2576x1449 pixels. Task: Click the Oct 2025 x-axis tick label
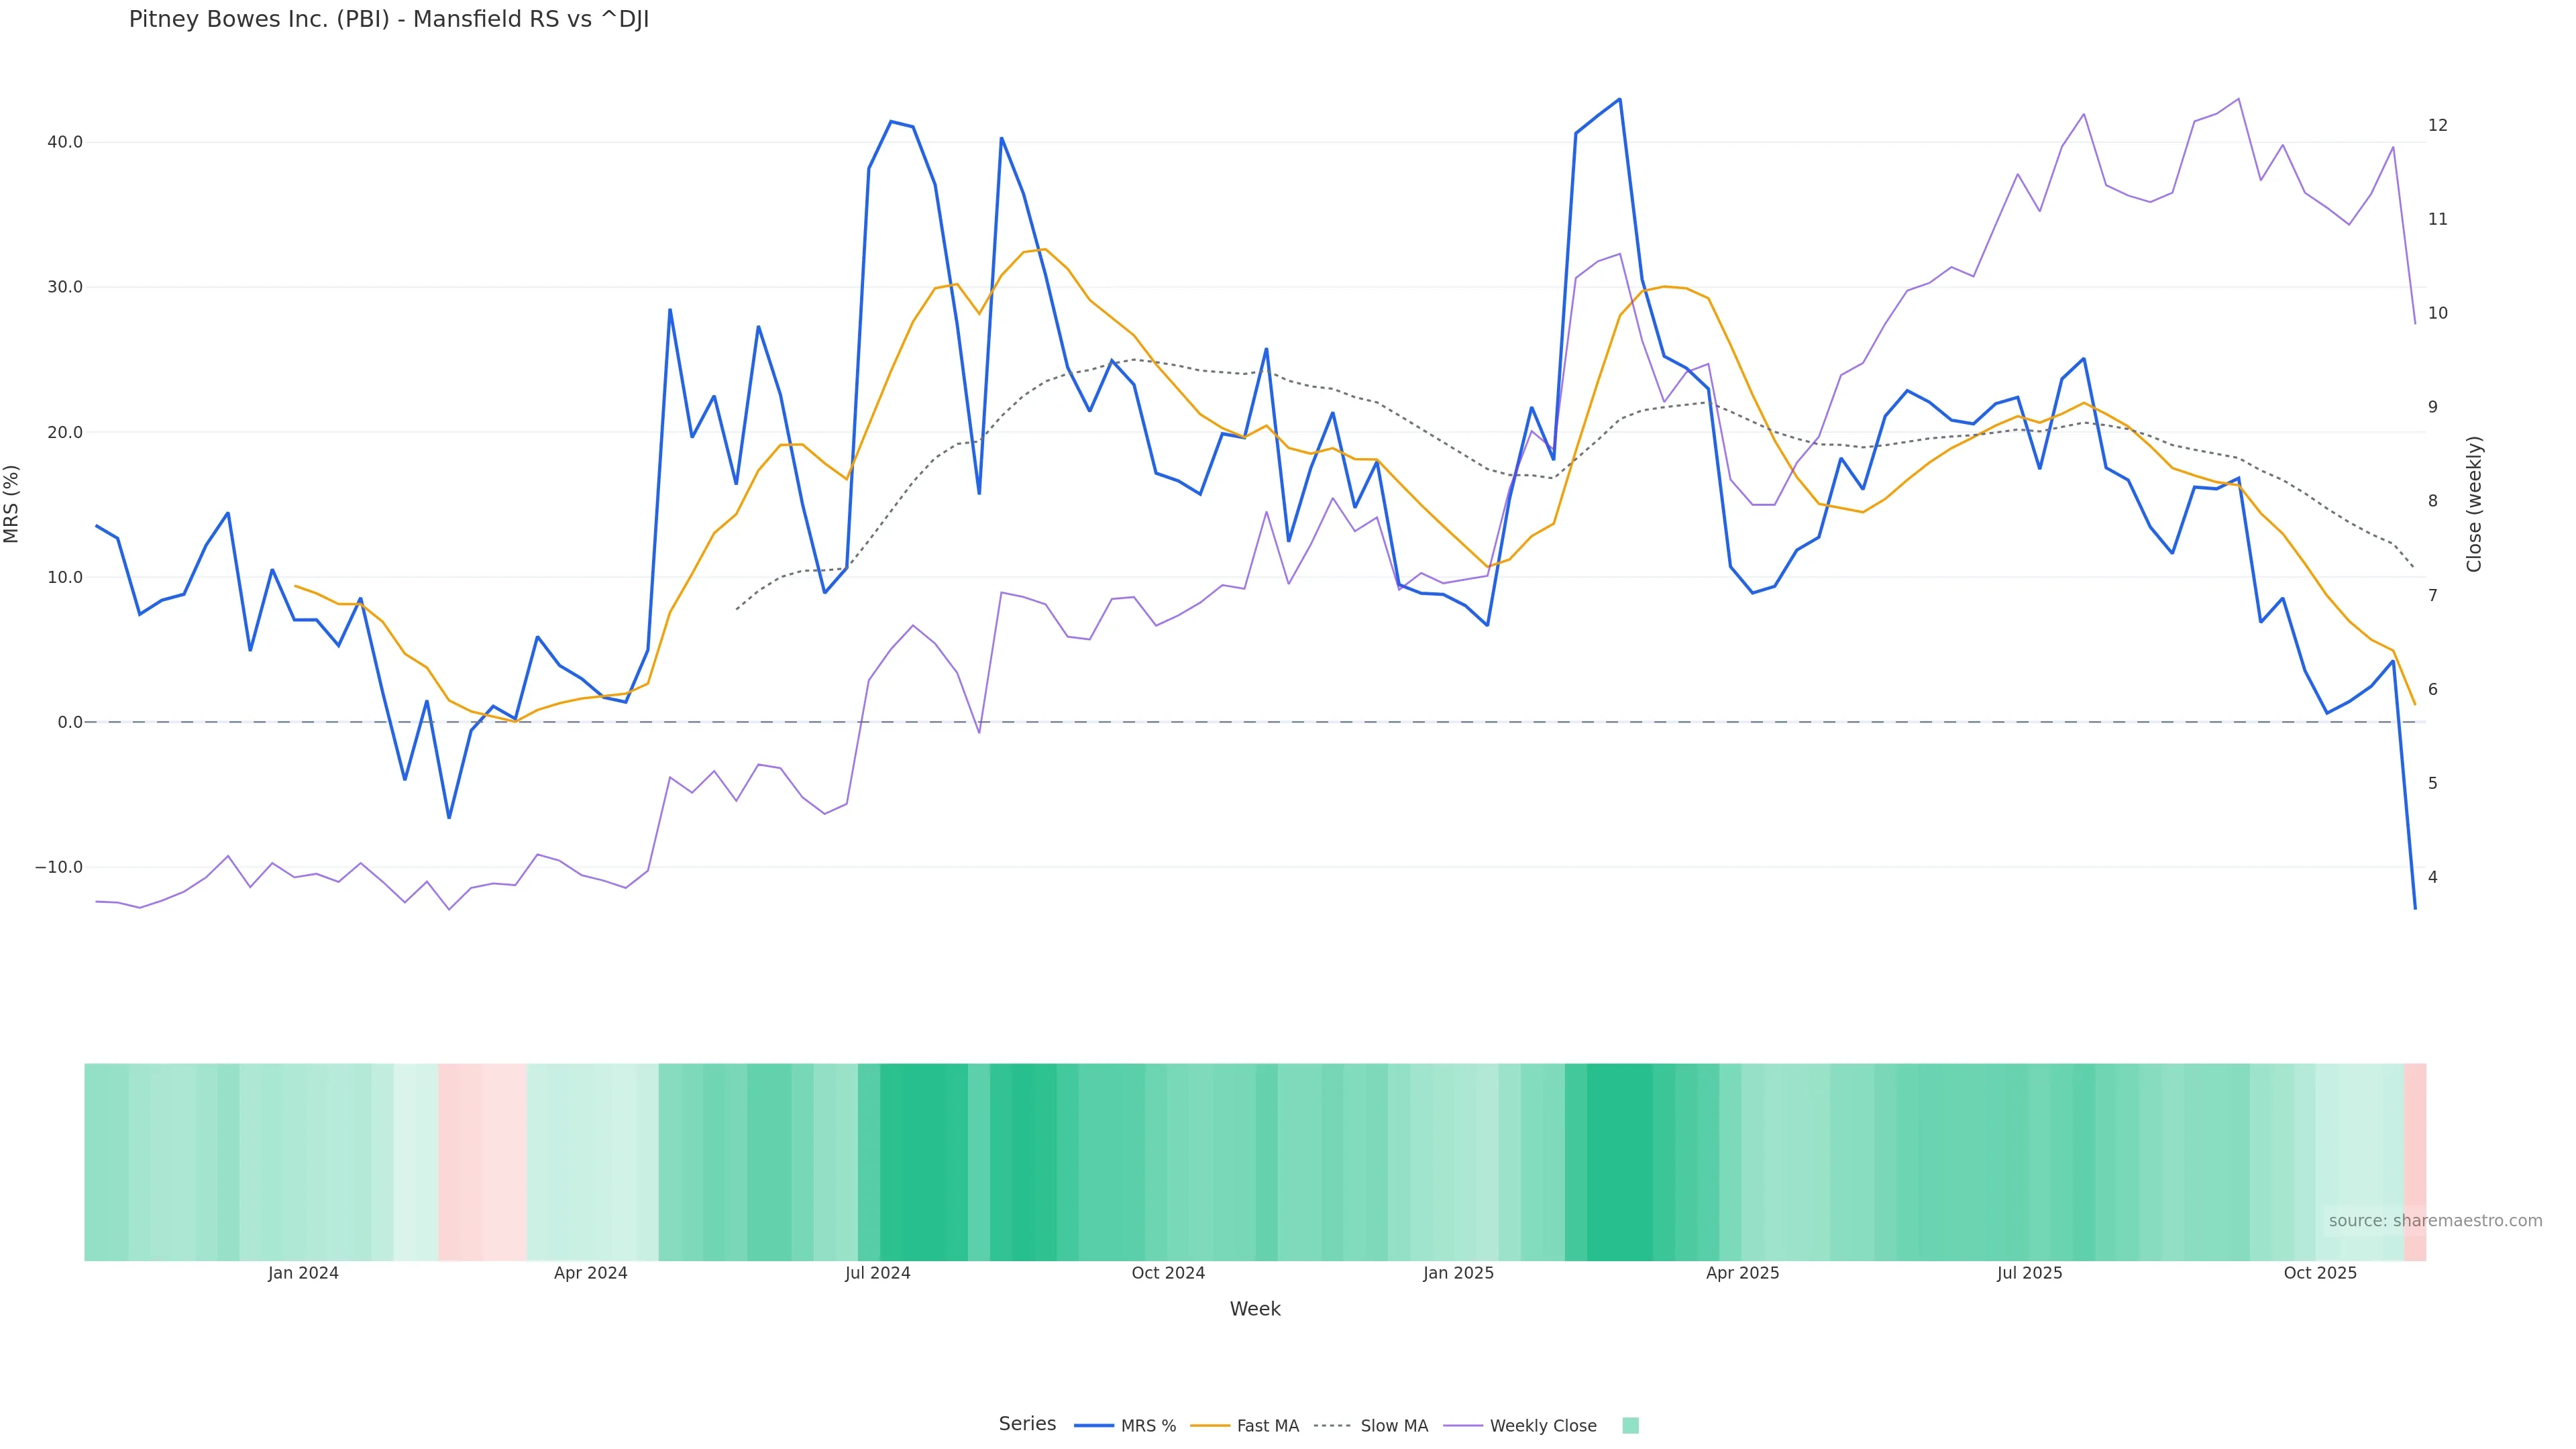[2320, 1273]
